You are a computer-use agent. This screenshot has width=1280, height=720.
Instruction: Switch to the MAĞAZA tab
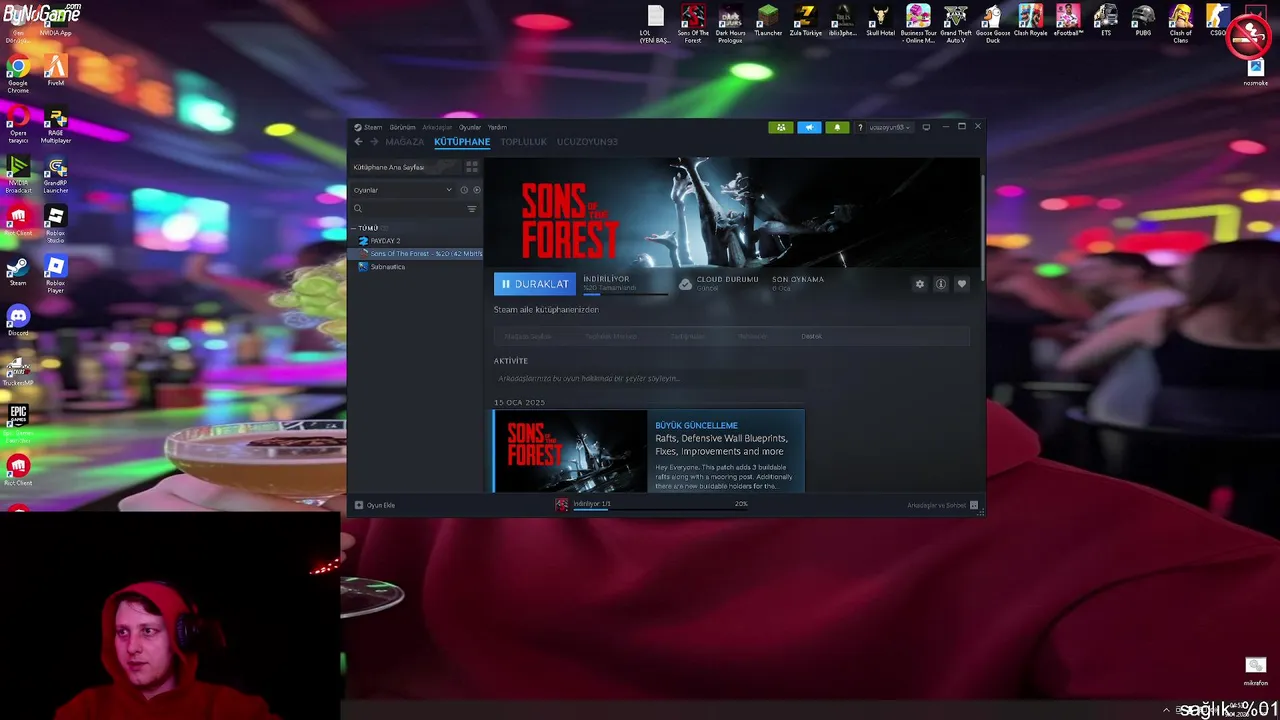(405, 142)
